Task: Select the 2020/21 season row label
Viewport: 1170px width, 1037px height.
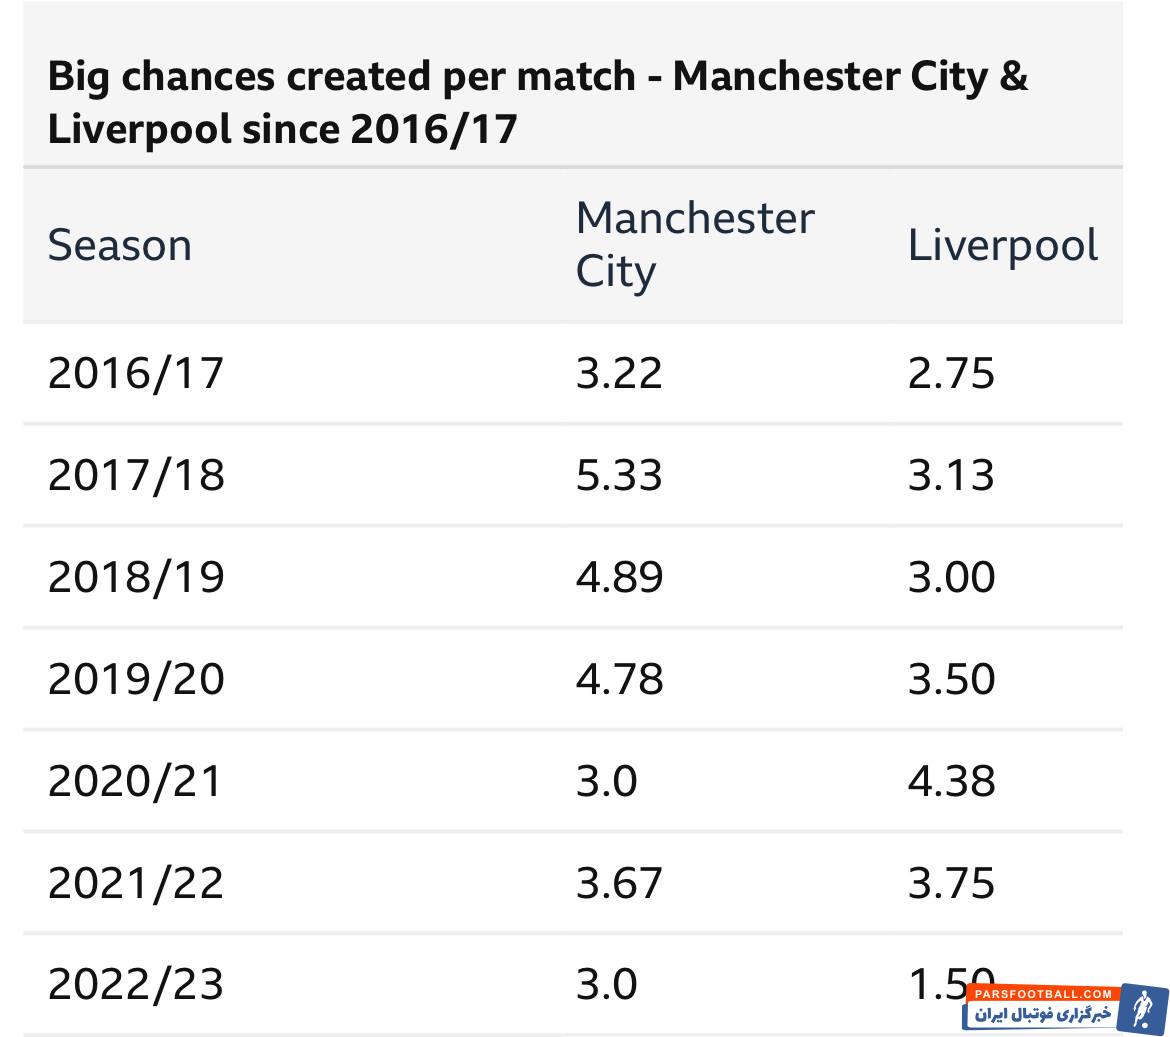Action: tap(134, 781)
